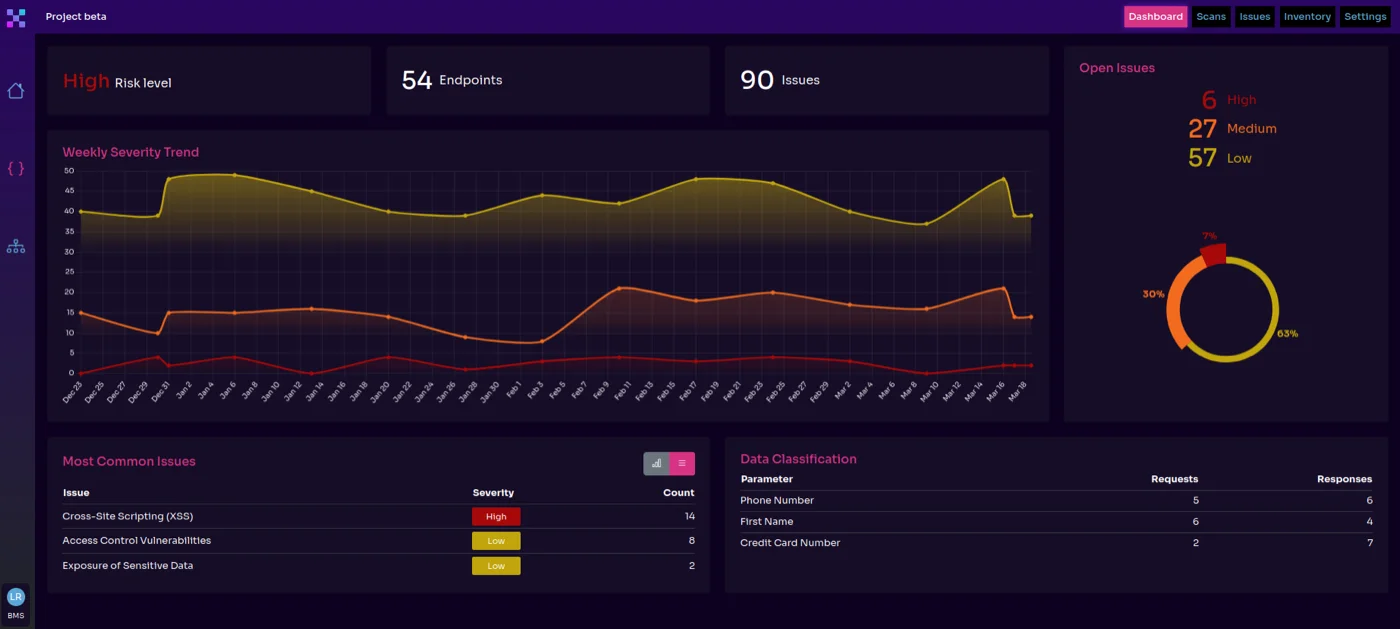Click the 54 Endpoints summary card
This screenshot has height=629, width=1400.
[x=547, y=79]
